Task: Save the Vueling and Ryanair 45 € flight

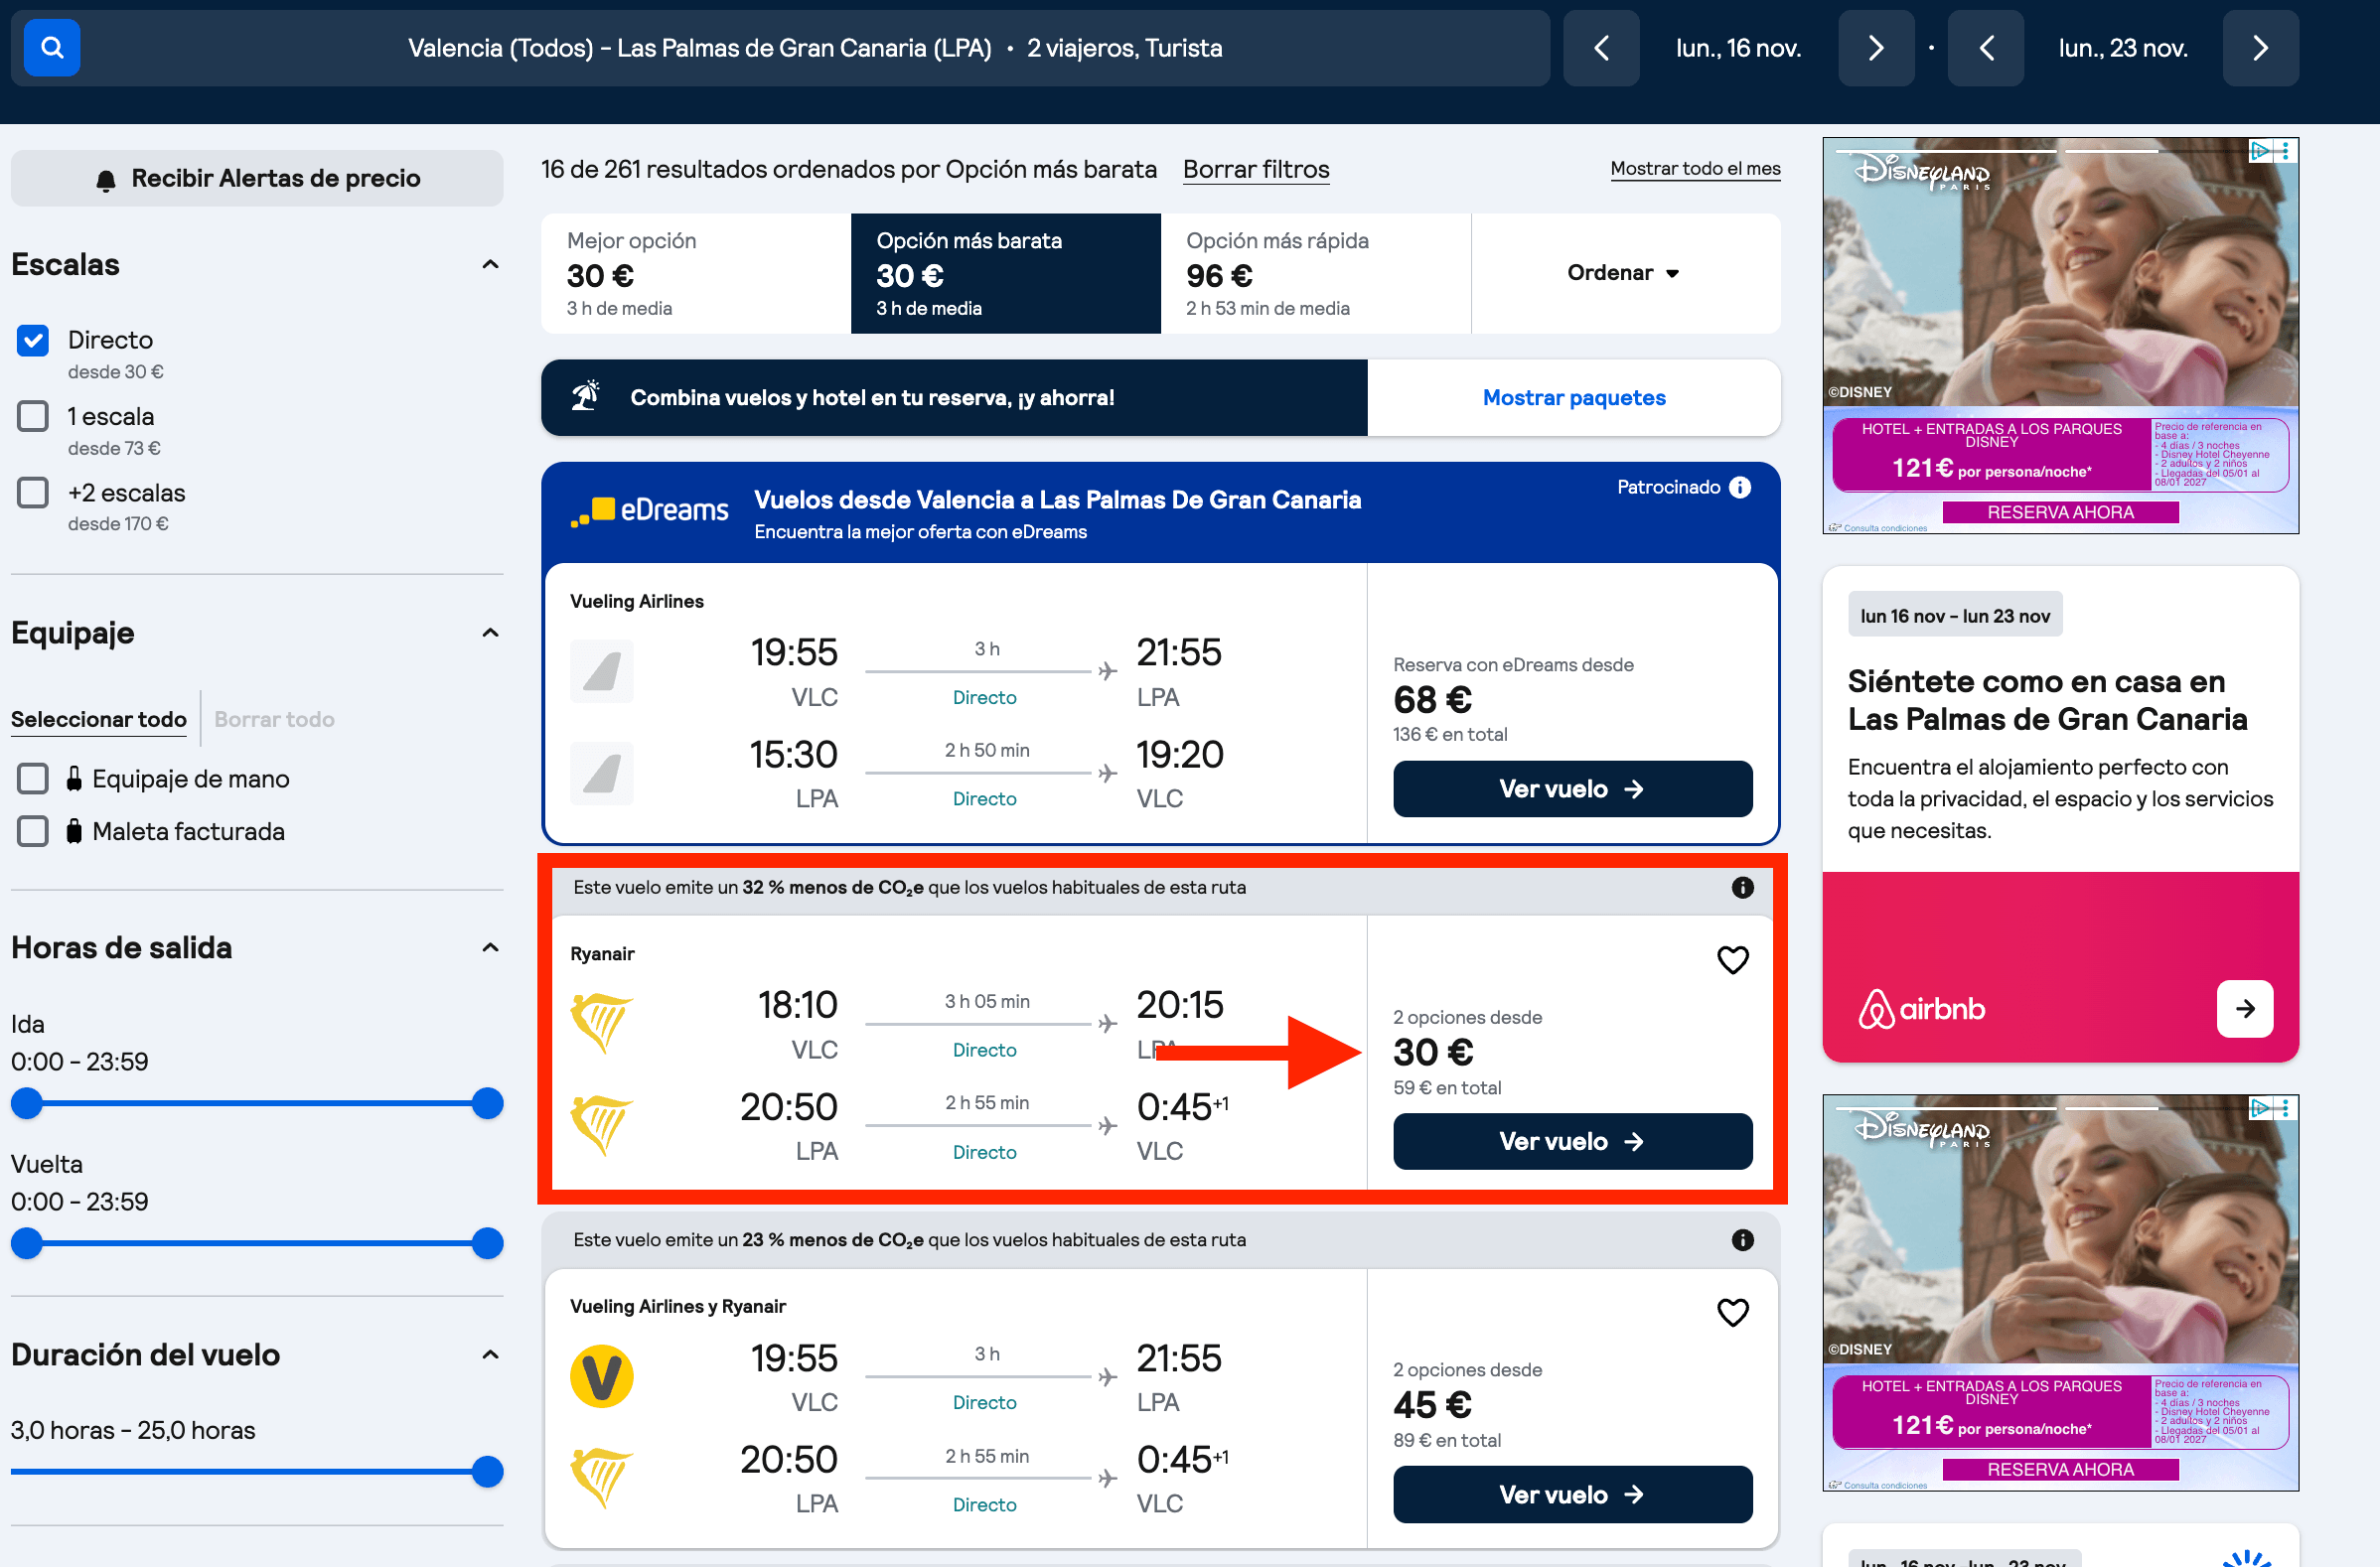Action: click(1733, 1312)
